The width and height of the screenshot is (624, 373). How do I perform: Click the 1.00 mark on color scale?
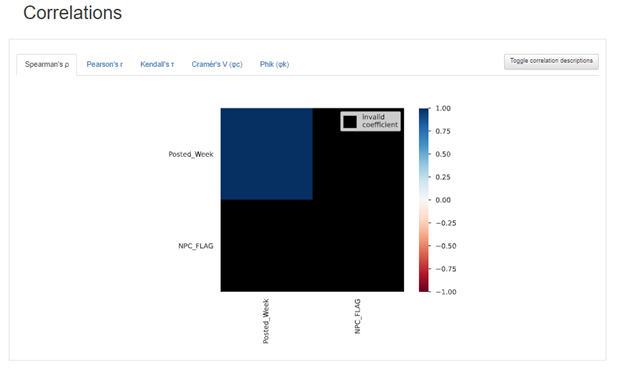tap(443, 108)
